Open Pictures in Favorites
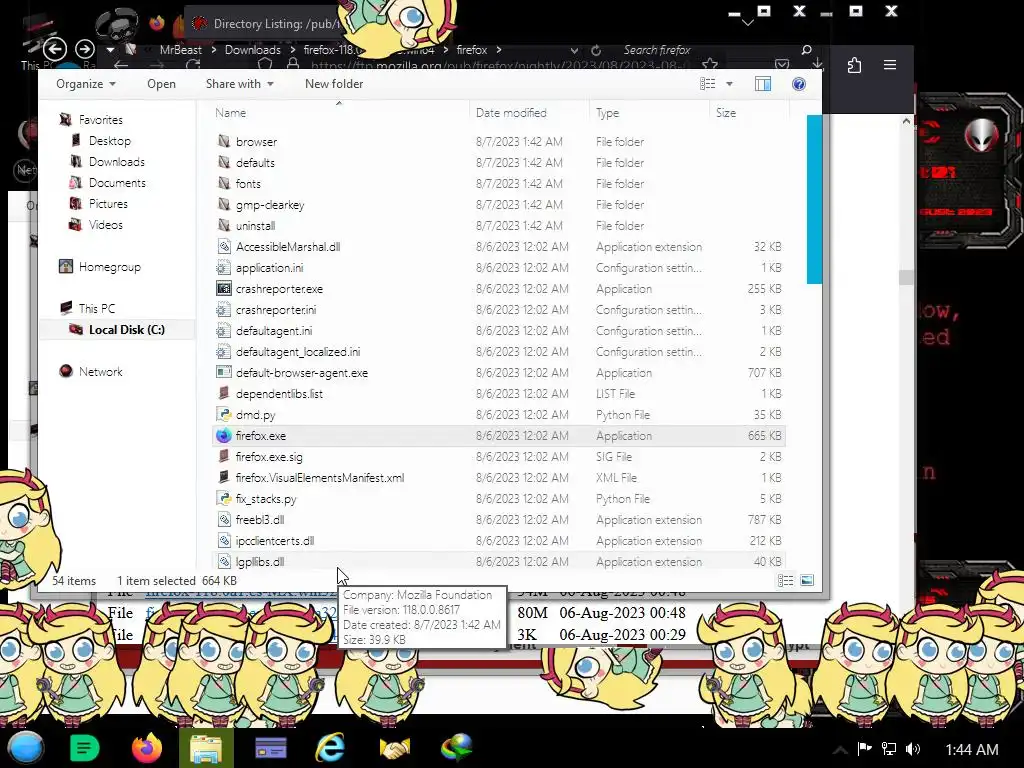This screenshot has width=1024, height=768. 108,203
